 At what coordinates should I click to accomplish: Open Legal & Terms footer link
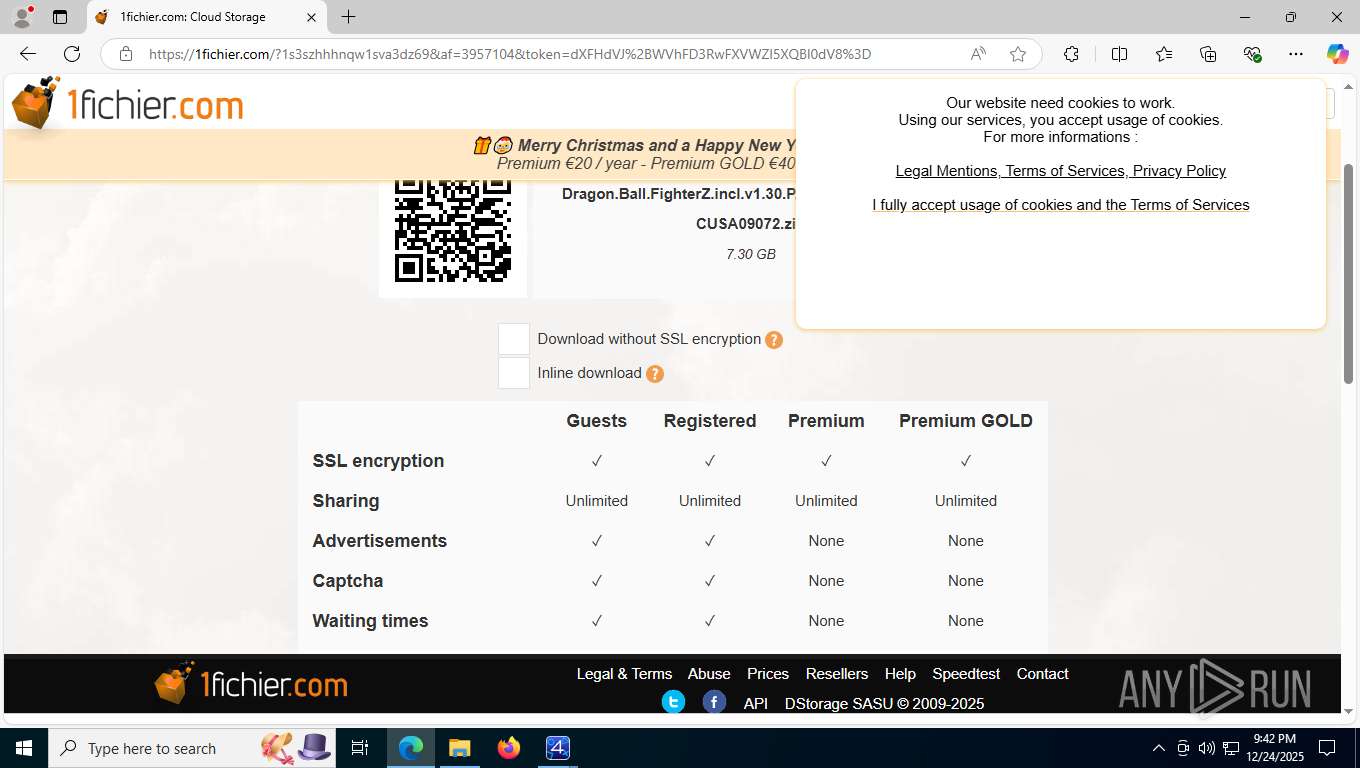click(624, 674)
